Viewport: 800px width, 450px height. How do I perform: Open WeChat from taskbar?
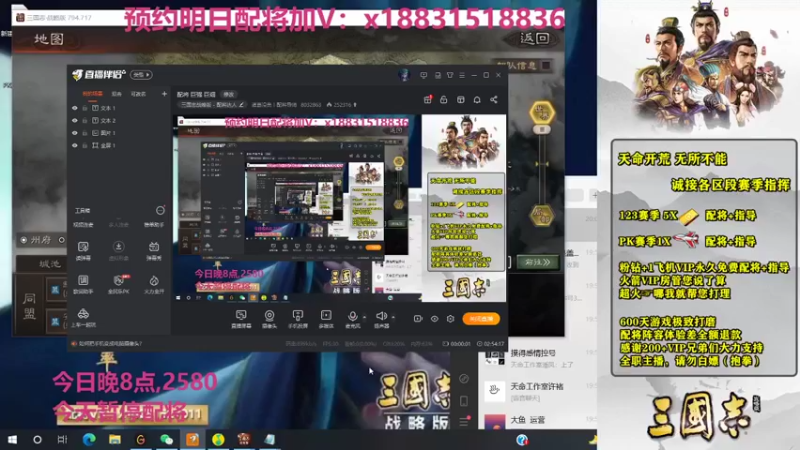(166, 439)
